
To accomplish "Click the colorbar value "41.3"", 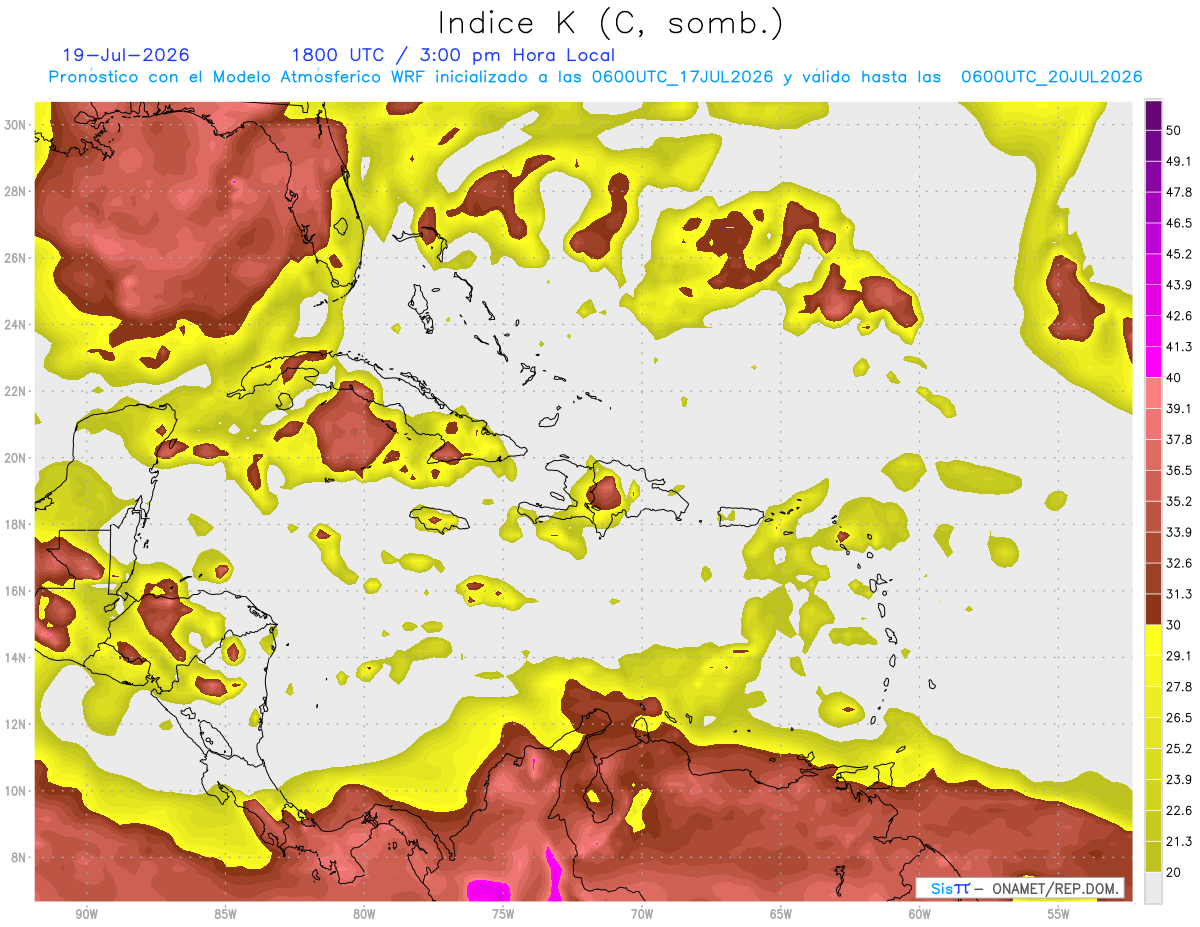I will click(x=1178, y=347).
